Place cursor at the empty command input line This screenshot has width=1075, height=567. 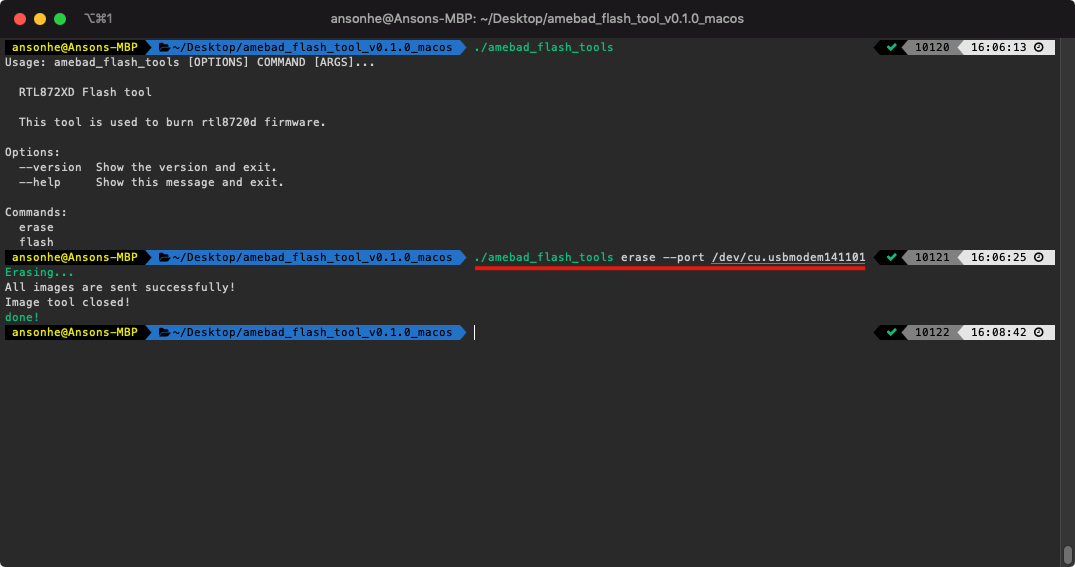tap(672, 333)
